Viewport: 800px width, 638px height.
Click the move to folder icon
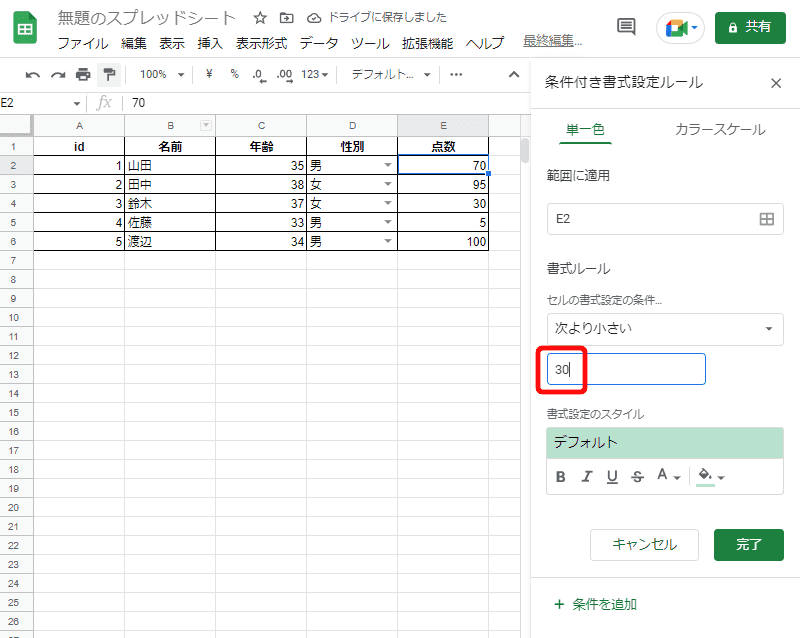pos(287,18)
